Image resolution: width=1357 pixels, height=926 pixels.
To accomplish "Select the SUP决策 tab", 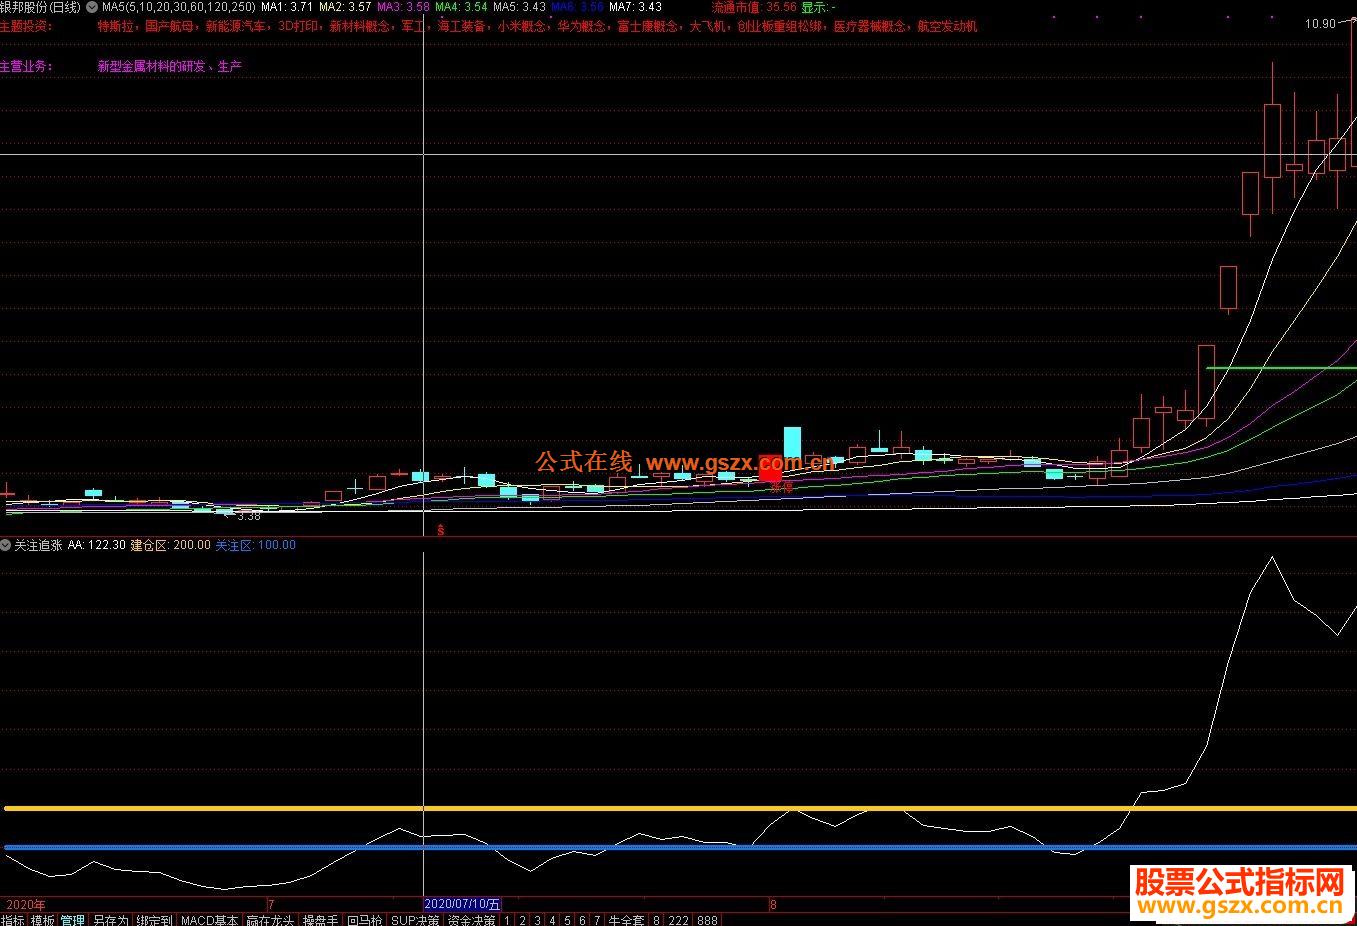I will click(x=415, y=920).
